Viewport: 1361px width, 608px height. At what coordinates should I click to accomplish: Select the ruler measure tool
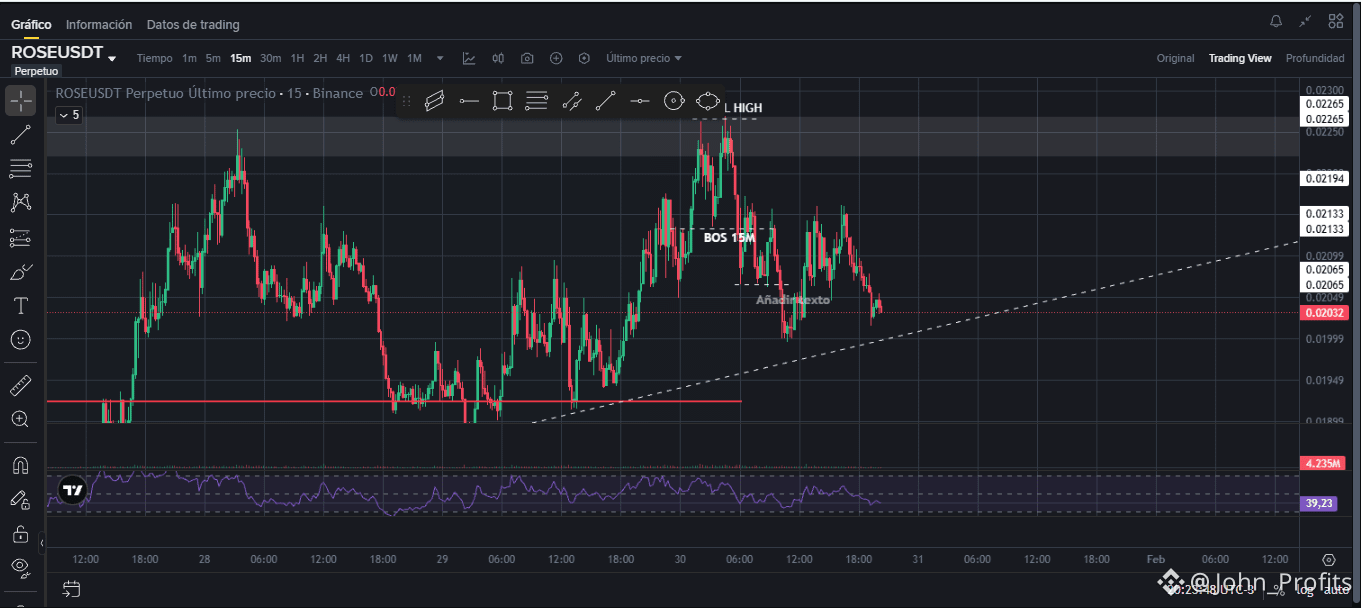pyautogui.click(x=20, y=385)
